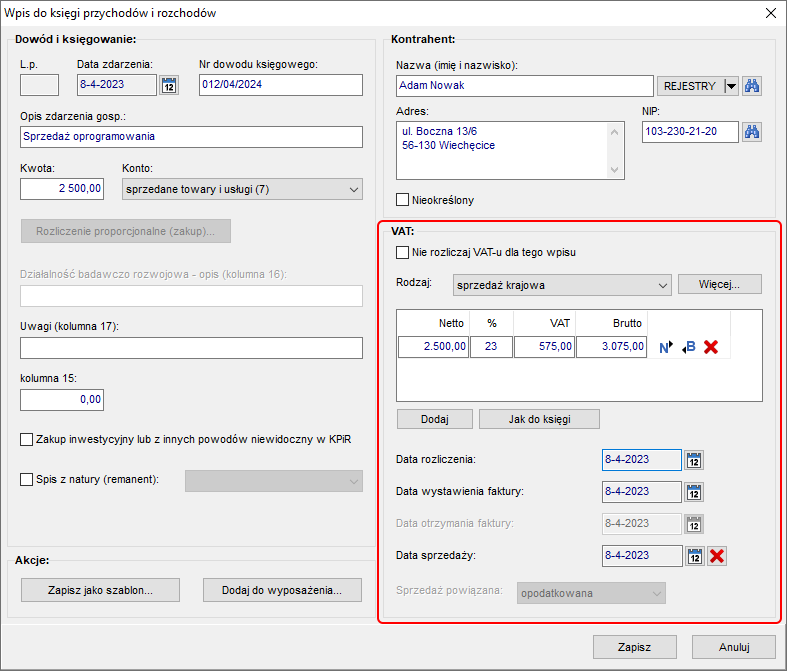Click the NIP field
This screenshot has width=787, height=671.
[x=690, y=132]
